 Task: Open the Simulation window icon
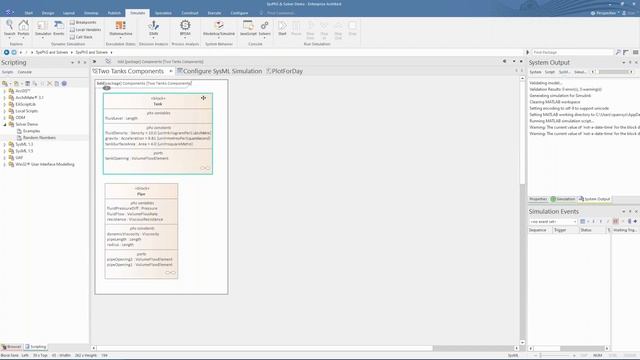pyautogui.click(x=43, y=28)
